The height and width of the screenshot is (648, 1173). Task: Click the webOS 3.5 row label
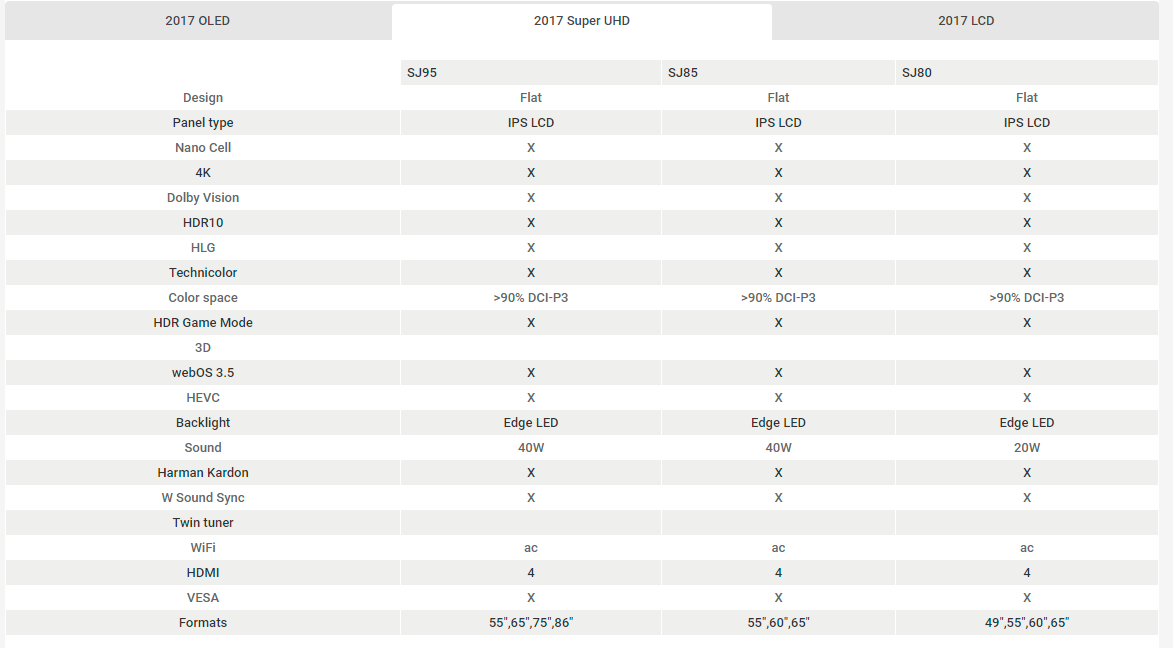pos(203,373)
